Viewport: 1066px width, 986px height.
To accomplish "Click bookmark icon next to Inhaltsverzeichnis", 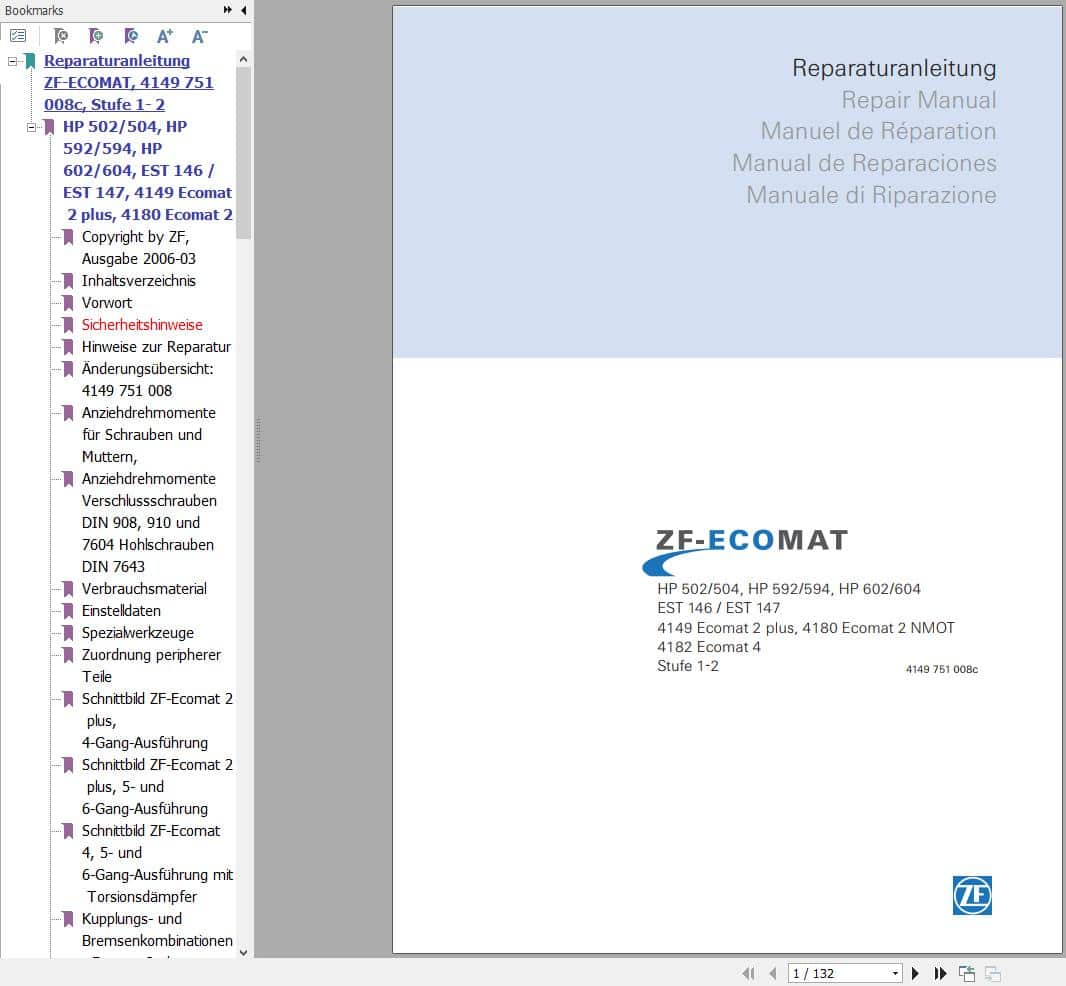I will (x=68, y=281).
